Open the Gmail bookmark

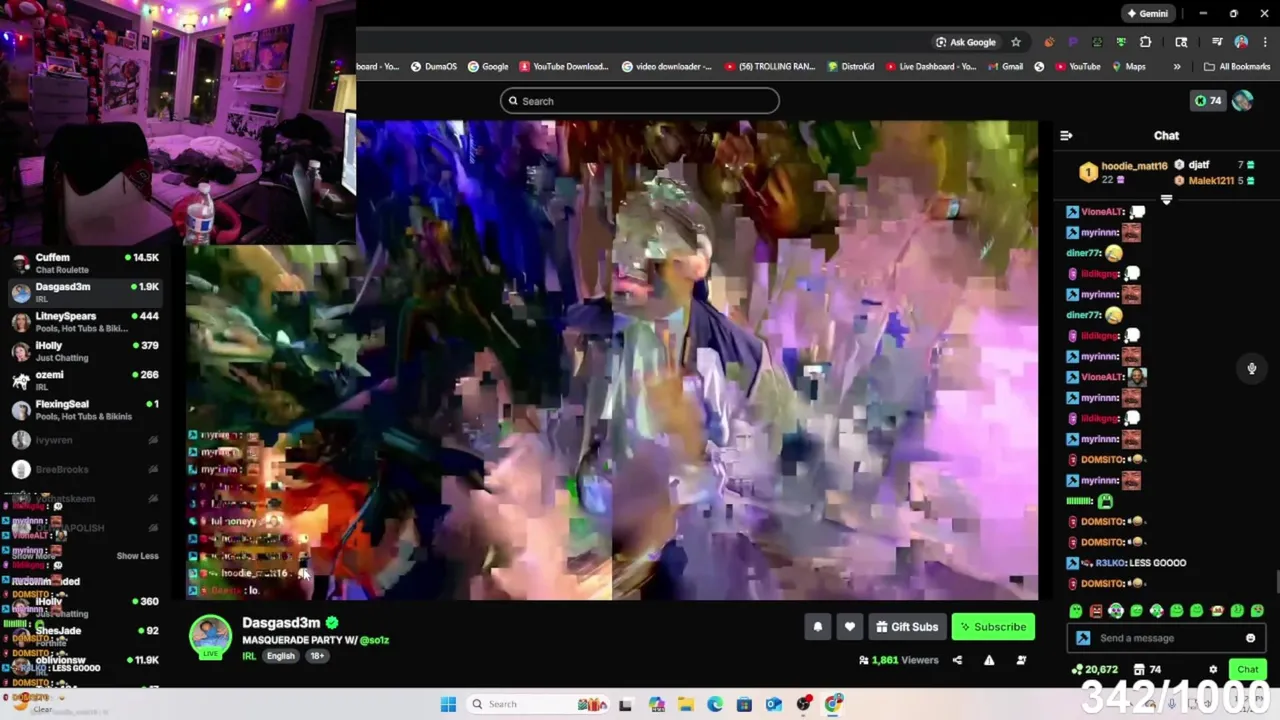pyautogui.click(x=1006, y=67)
